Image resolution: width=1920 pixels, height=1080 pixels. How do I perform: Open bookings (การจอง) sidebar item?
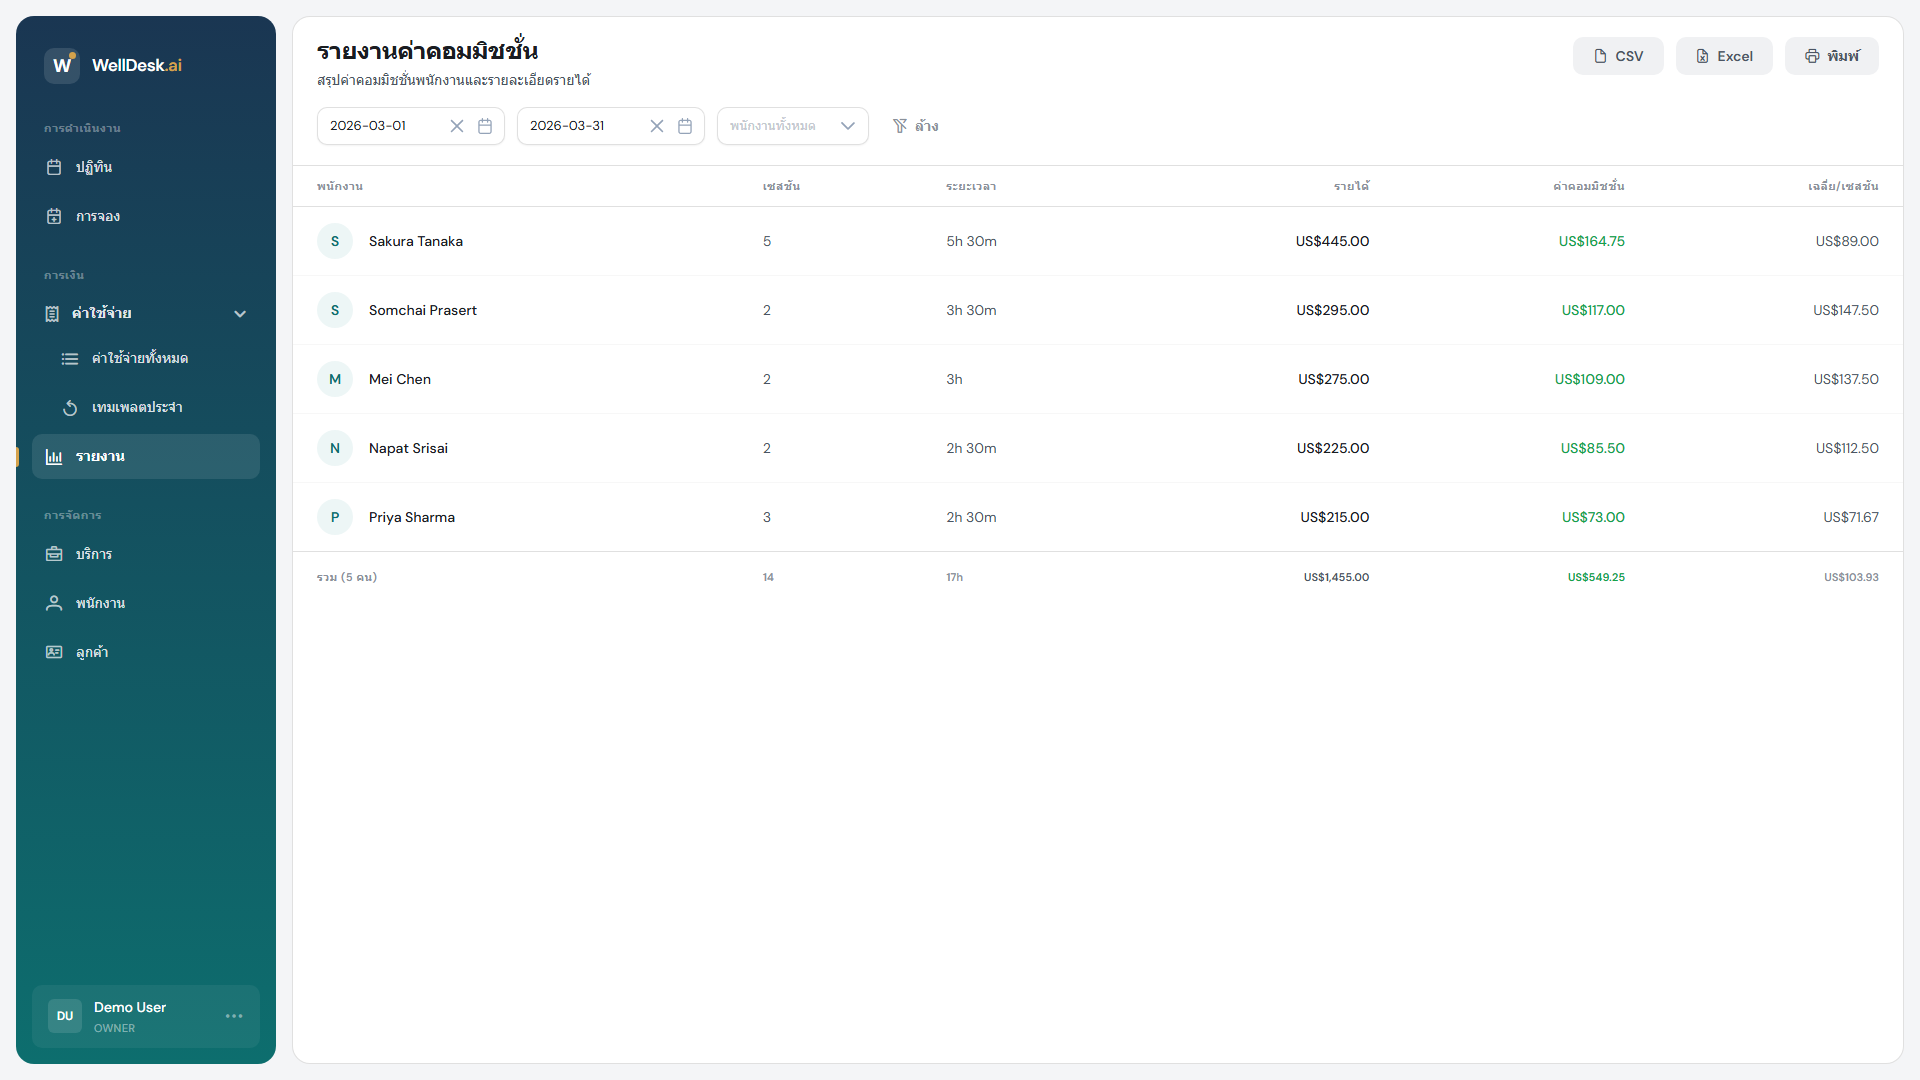tap(98, 216)
